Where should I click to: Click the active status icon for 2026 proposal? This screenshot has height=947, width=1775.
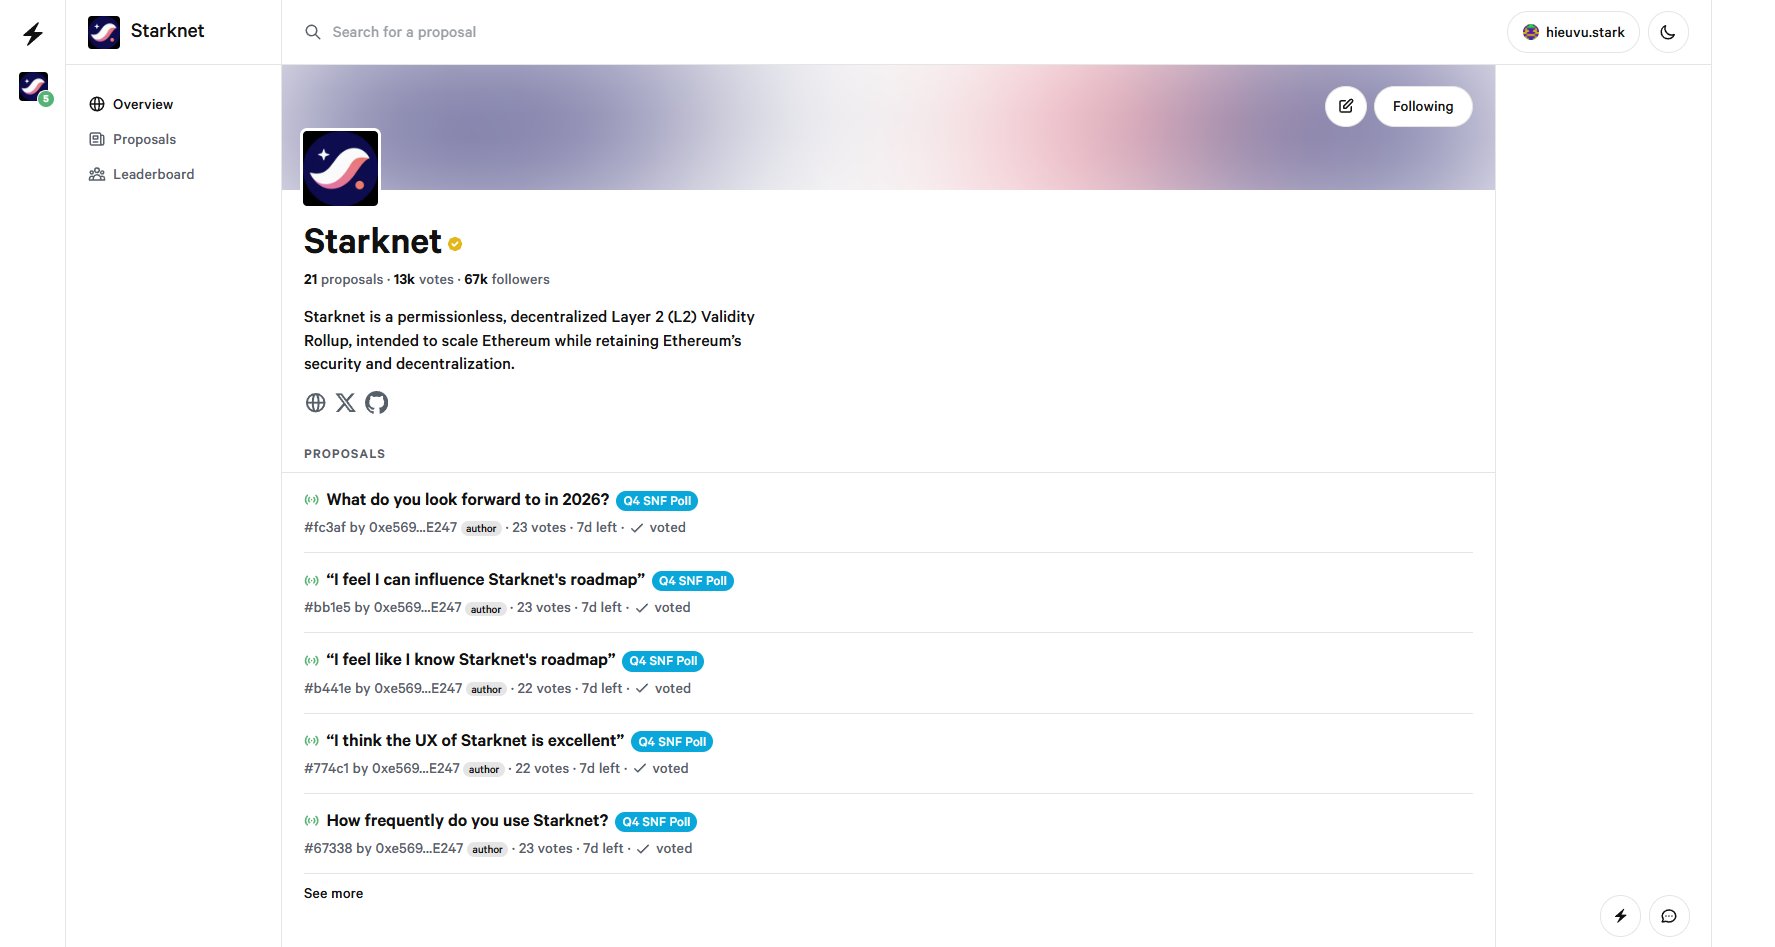(x=312, y=500)
